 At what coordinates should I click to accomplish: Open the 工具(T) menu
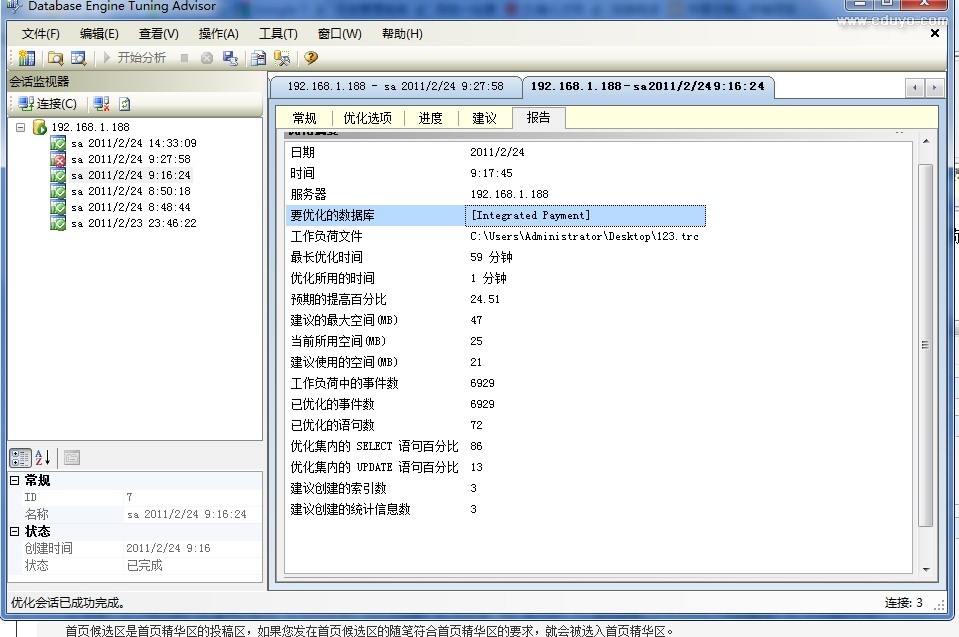click(x=278, y=33)
